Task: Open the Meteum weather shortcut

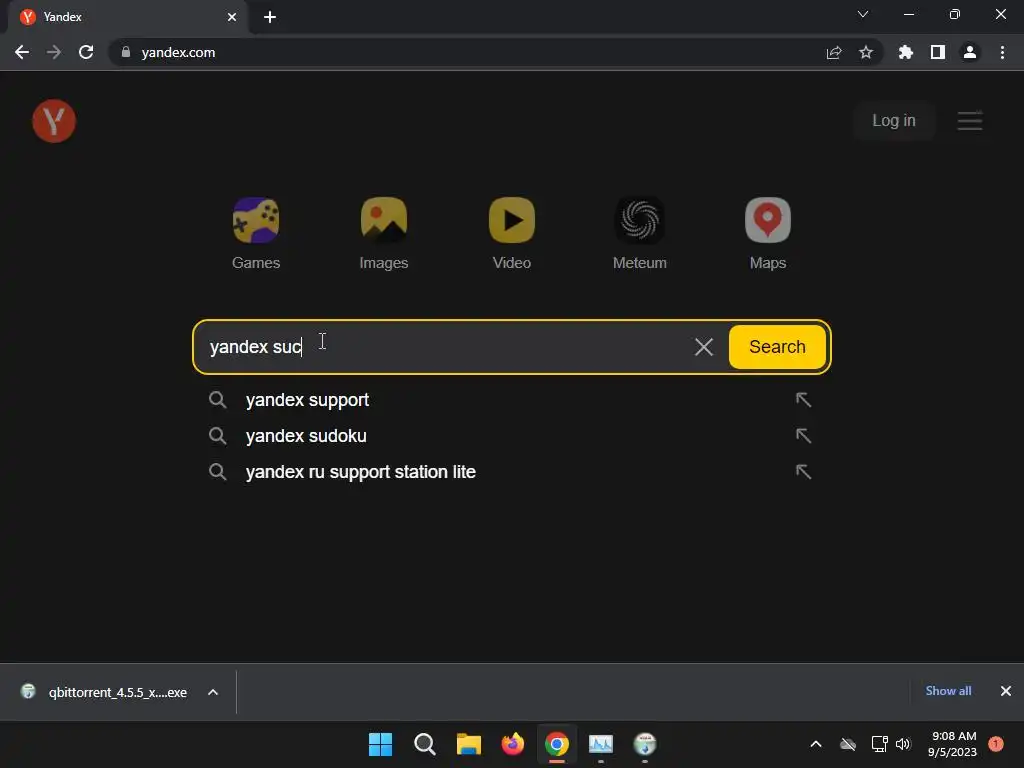Action: coord(639,233)
